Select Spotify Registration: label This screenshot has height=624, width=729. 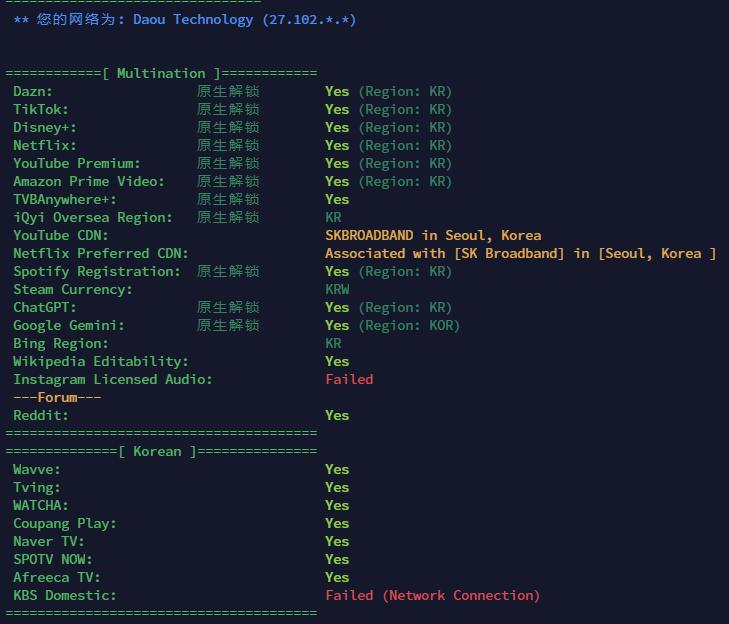point(97,272)
